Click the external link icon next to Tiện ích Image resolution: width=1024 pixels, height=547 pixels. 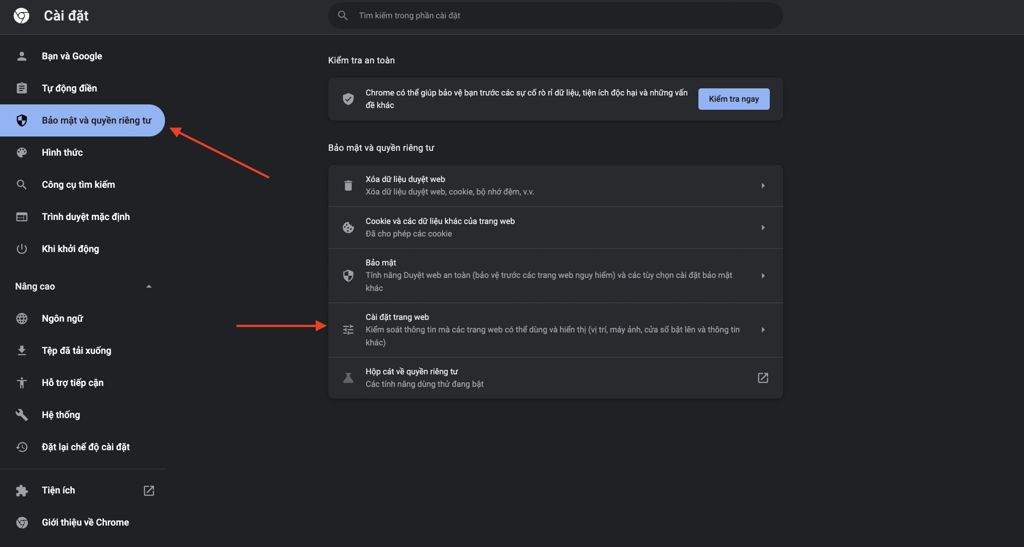pyautogui.click(x=149, y=490)
